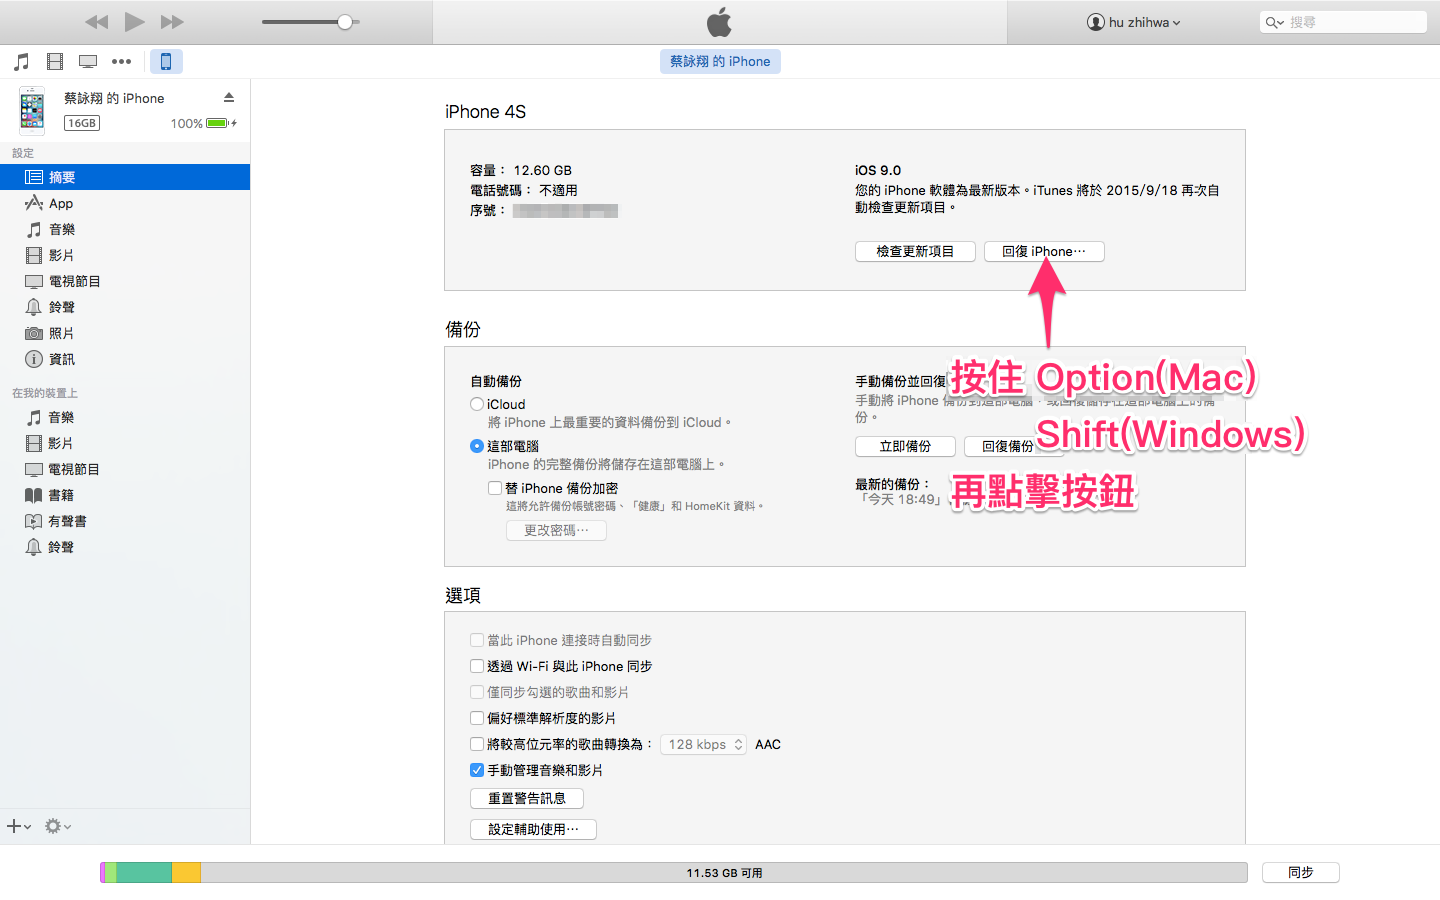Screen dimensions: 1440x900
Task: Click the 設定輔助使用… button
Action: (x=533, y=829)
